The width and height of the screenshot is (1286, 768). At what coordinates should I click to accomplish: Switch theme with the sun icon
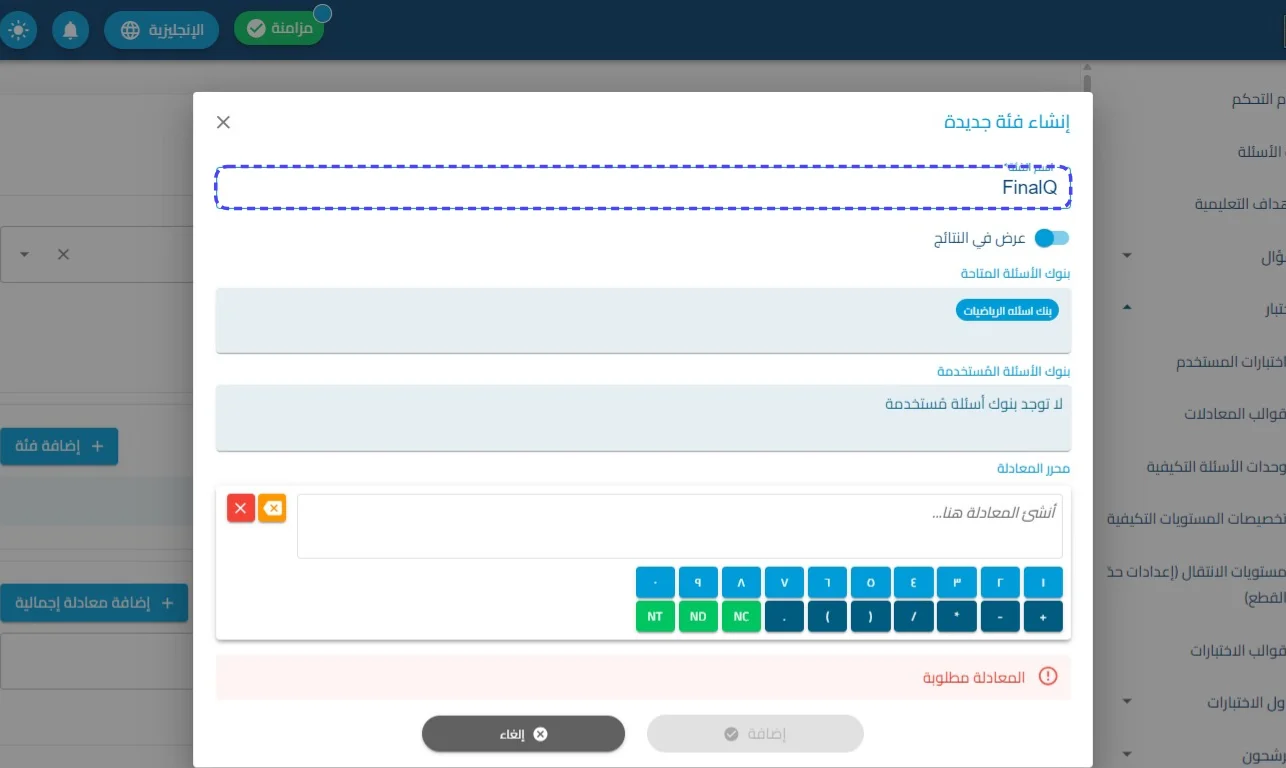click(19, 30)
